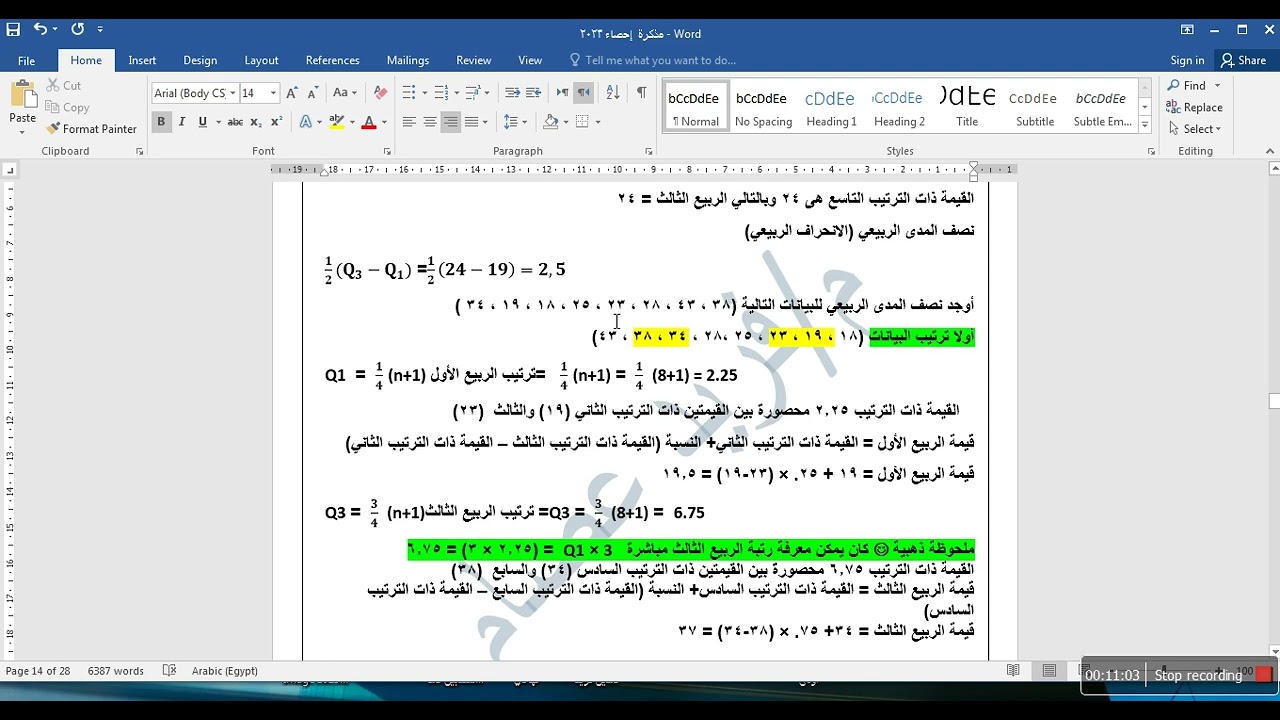Open the File tab
This screenshot has width=1280, height=720.
(26, 60)
